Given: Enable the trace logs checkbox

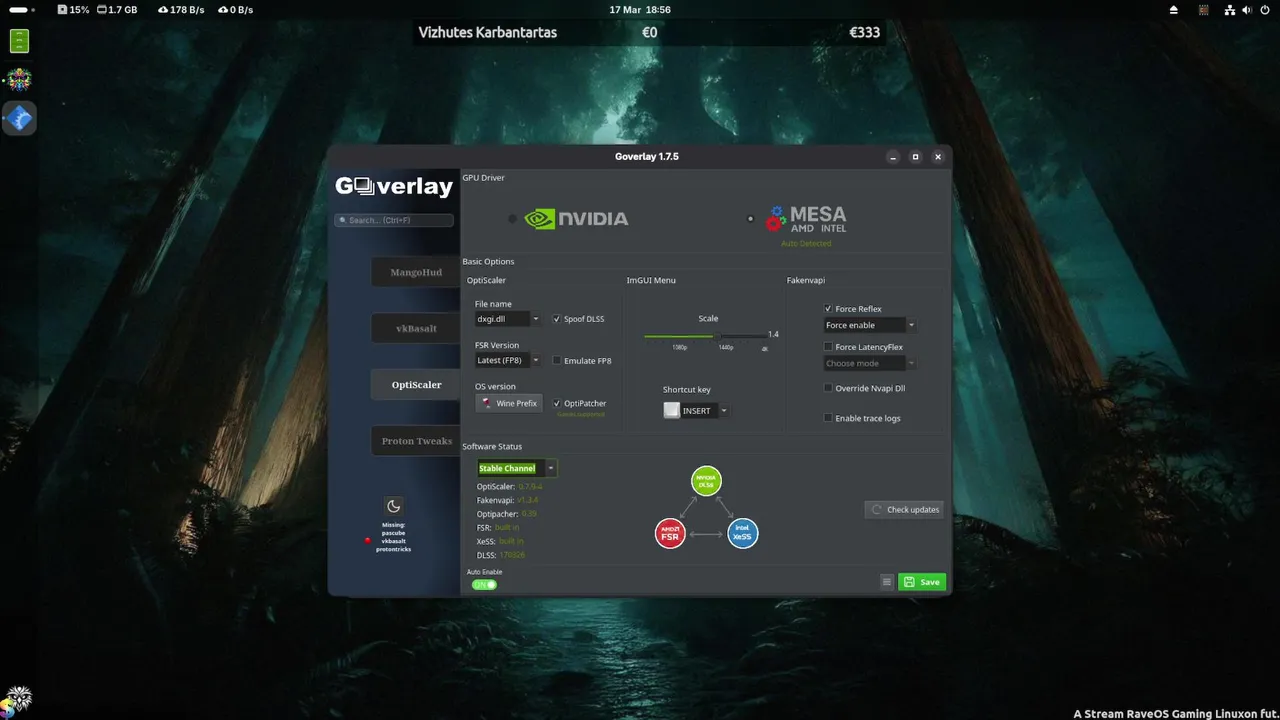Looking at the screenshot, I should pos(828,418).
